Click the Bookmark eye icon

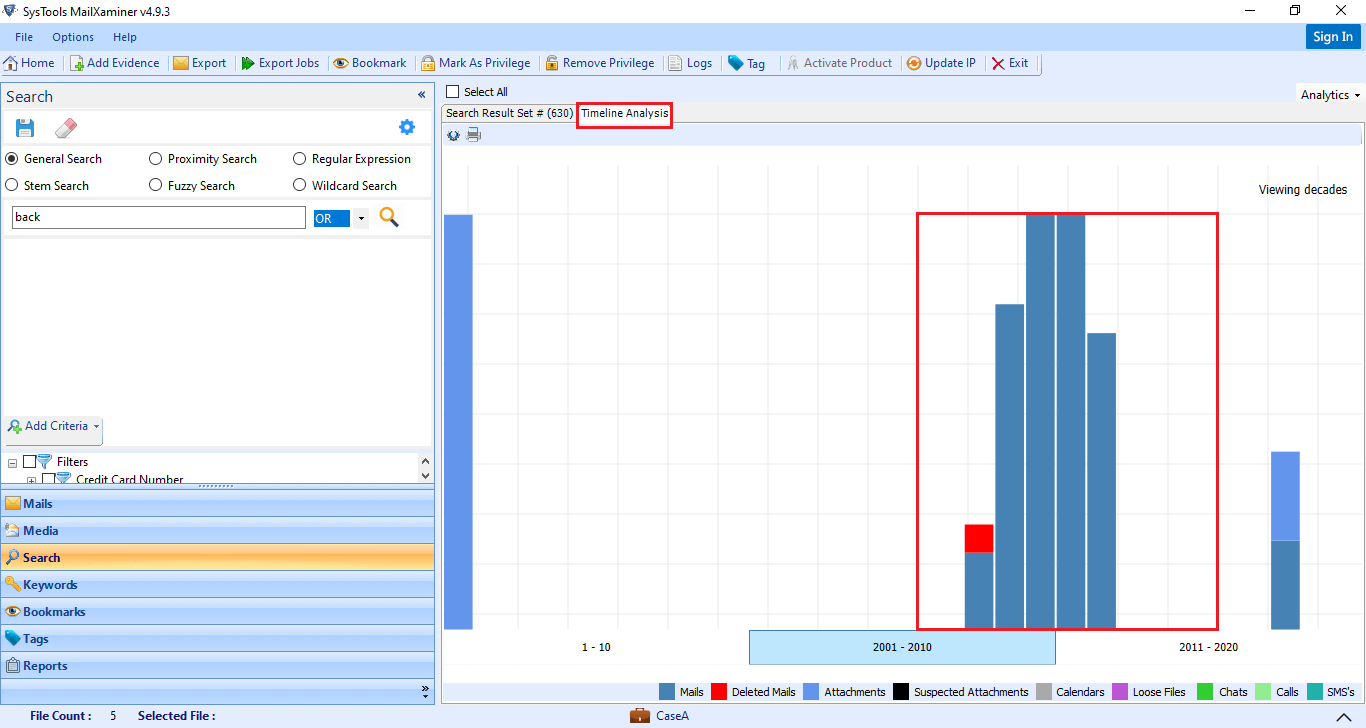341,63
